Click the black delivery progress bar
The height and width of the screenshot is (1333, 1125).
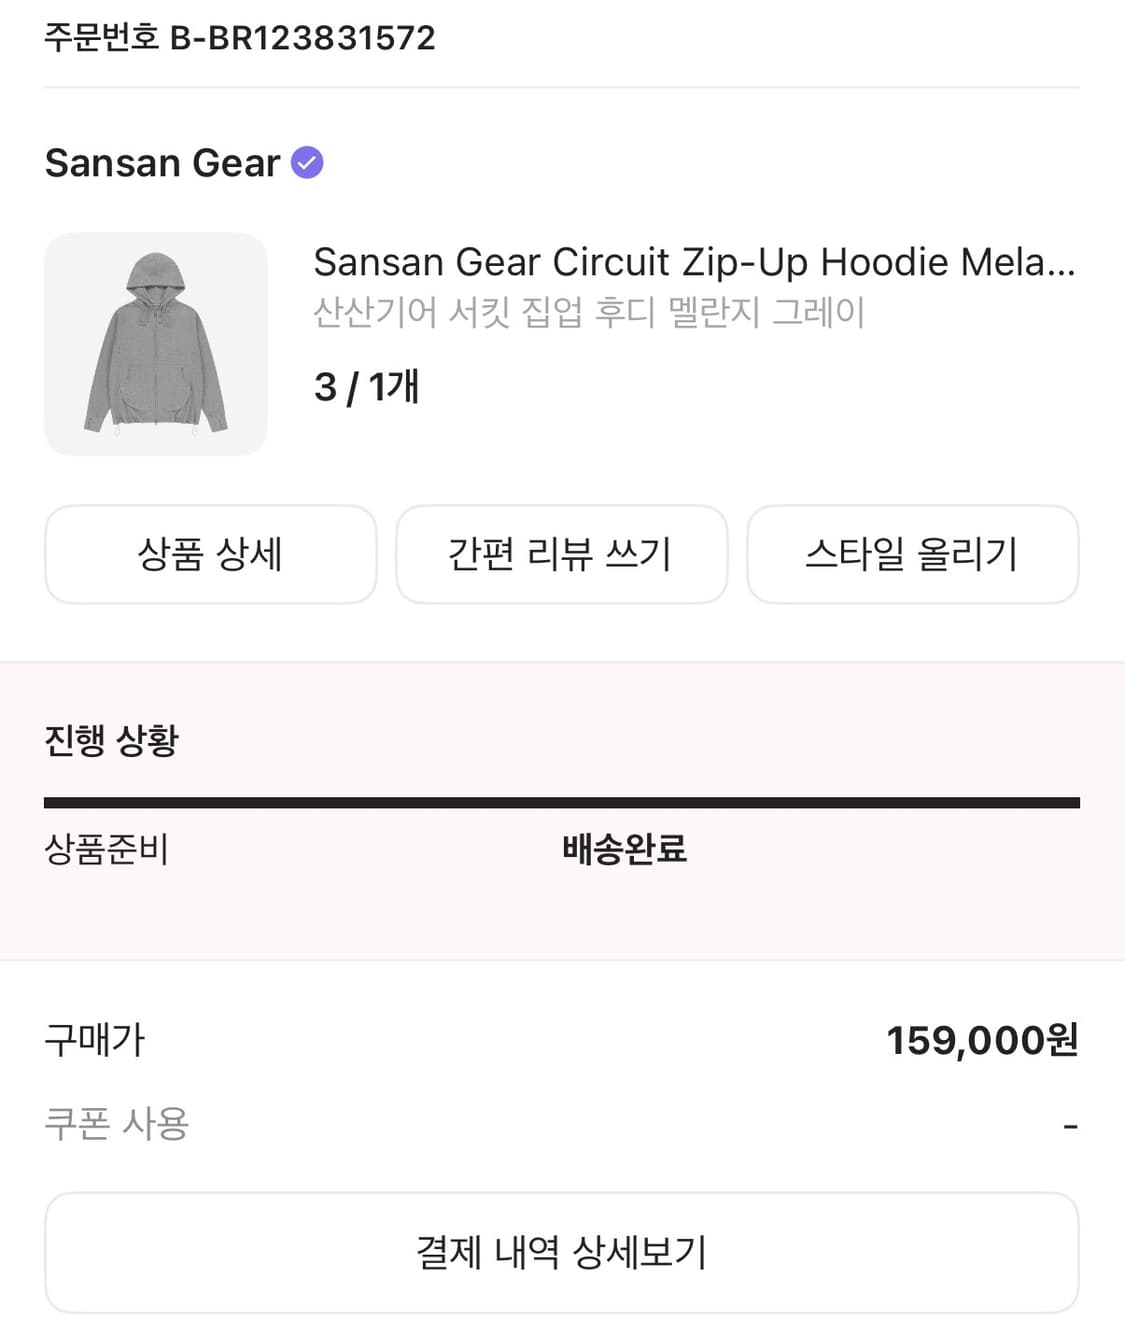click(561, 802)
